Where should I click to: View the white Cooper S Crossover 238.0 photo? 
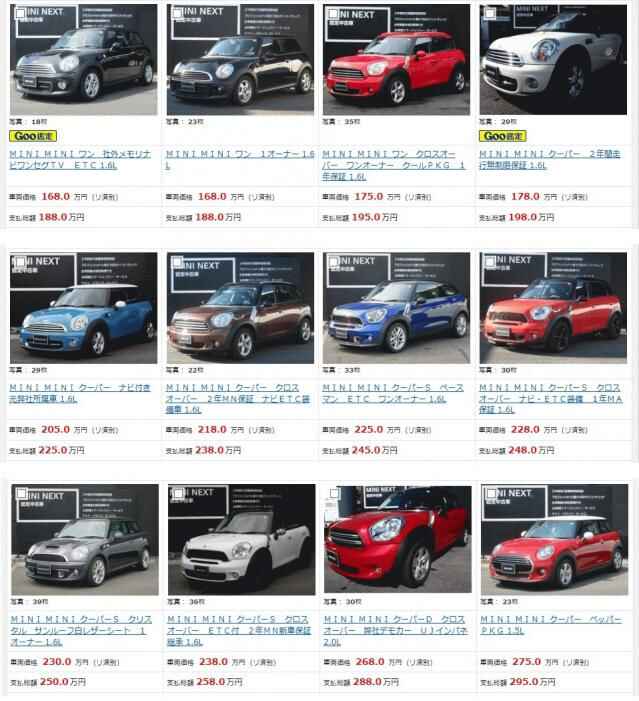click(241, 540)
